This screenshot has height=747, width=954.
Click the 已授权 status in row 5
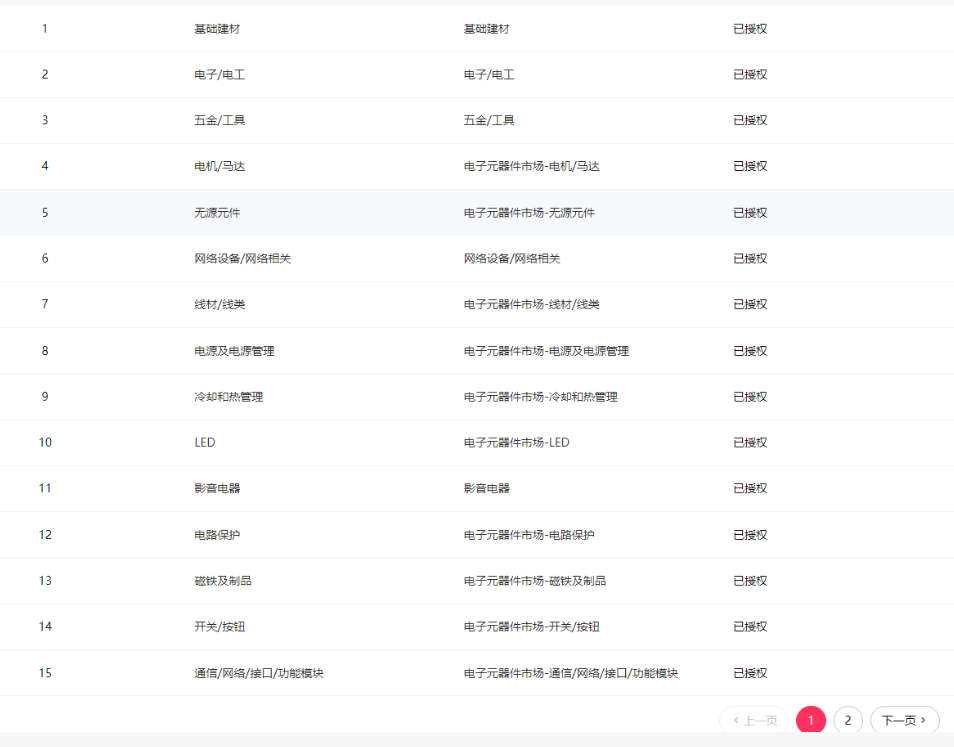[750, 213]
